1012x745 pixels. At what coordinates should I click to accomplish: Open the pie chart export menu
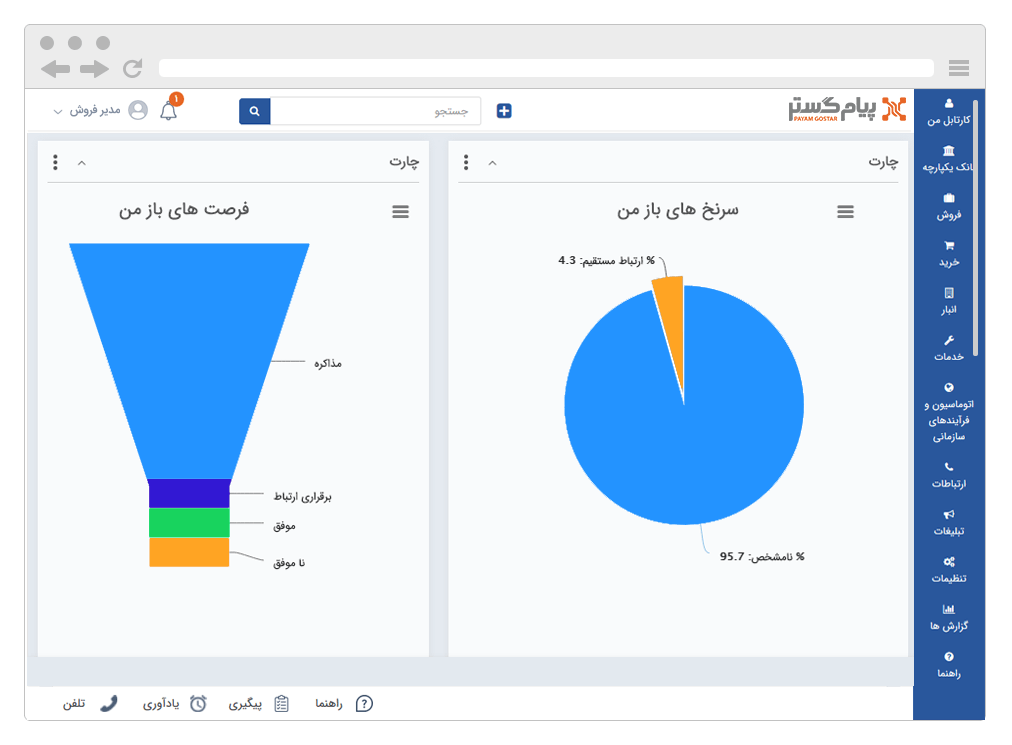coord(846,211)
